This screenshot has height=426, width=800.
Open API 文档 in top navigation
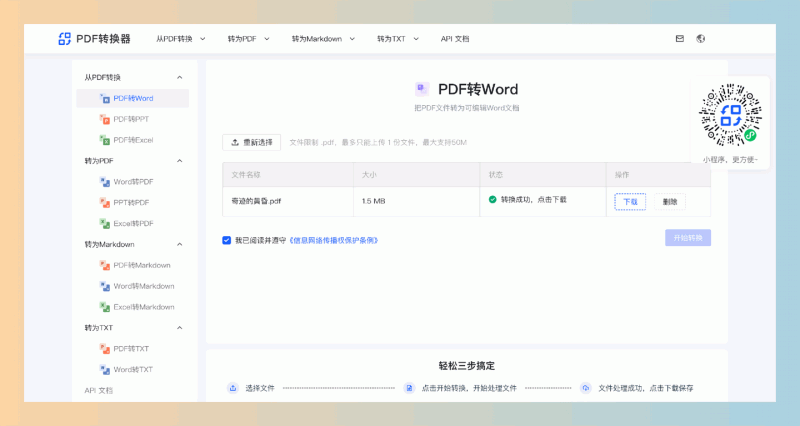[x=455, y=39]
